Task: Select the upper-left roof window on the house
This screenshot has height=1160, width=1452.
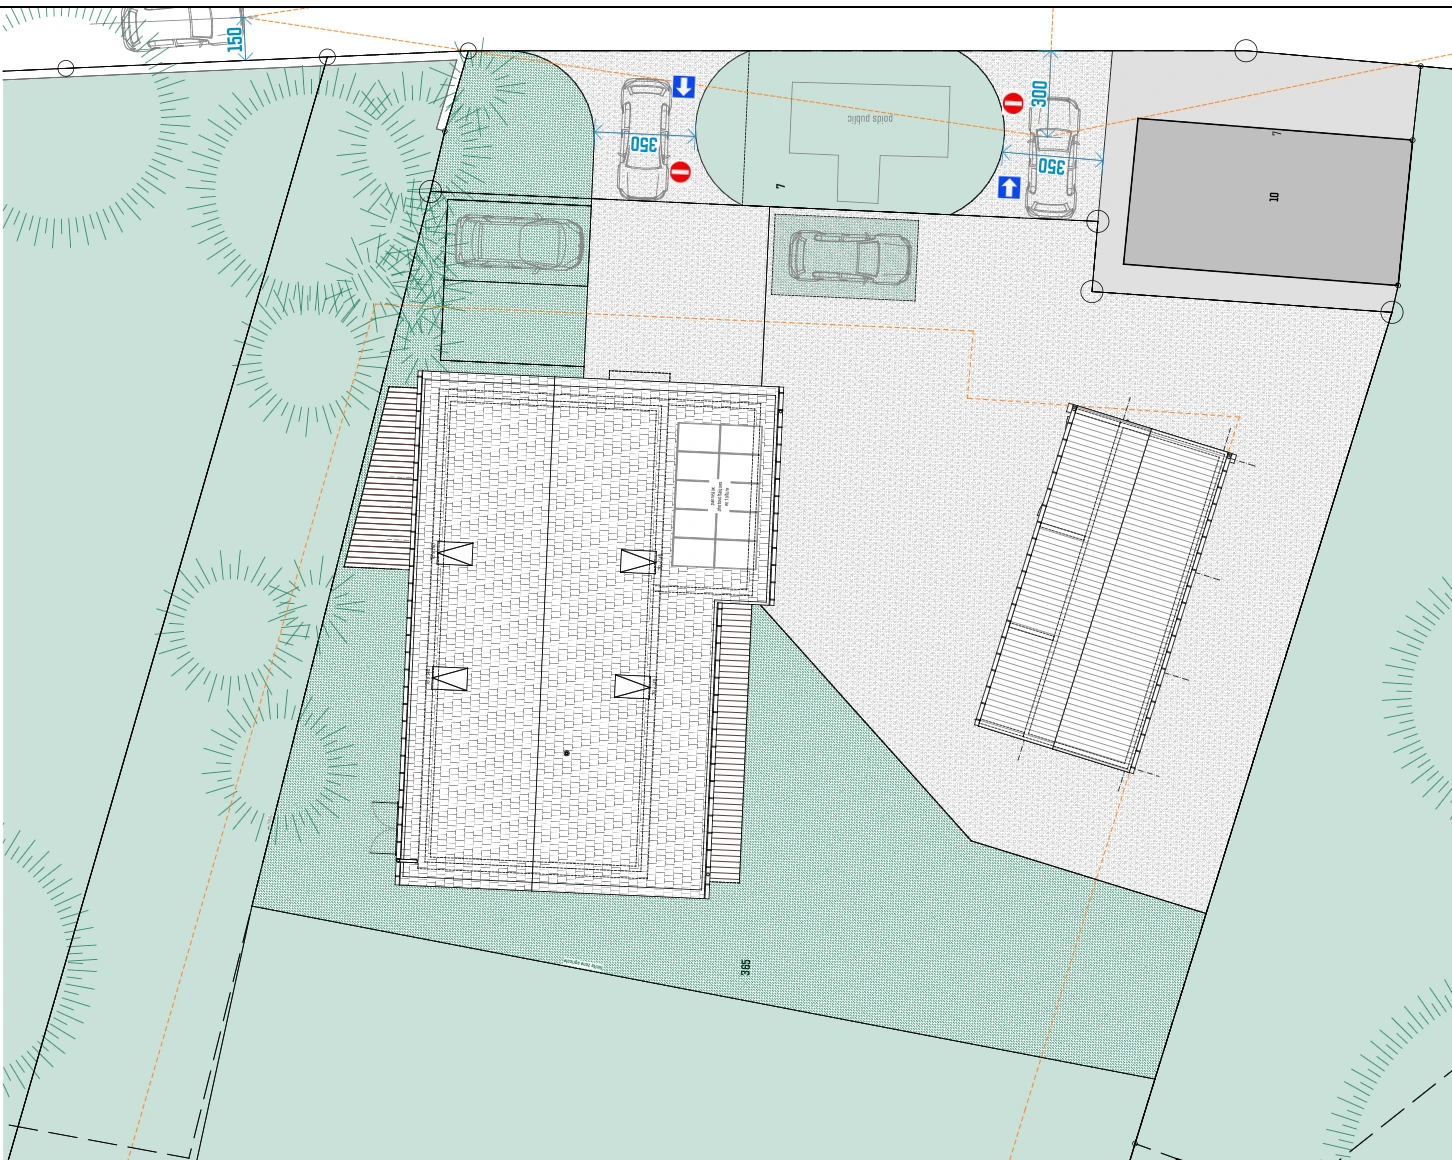Action: point(454,553)
